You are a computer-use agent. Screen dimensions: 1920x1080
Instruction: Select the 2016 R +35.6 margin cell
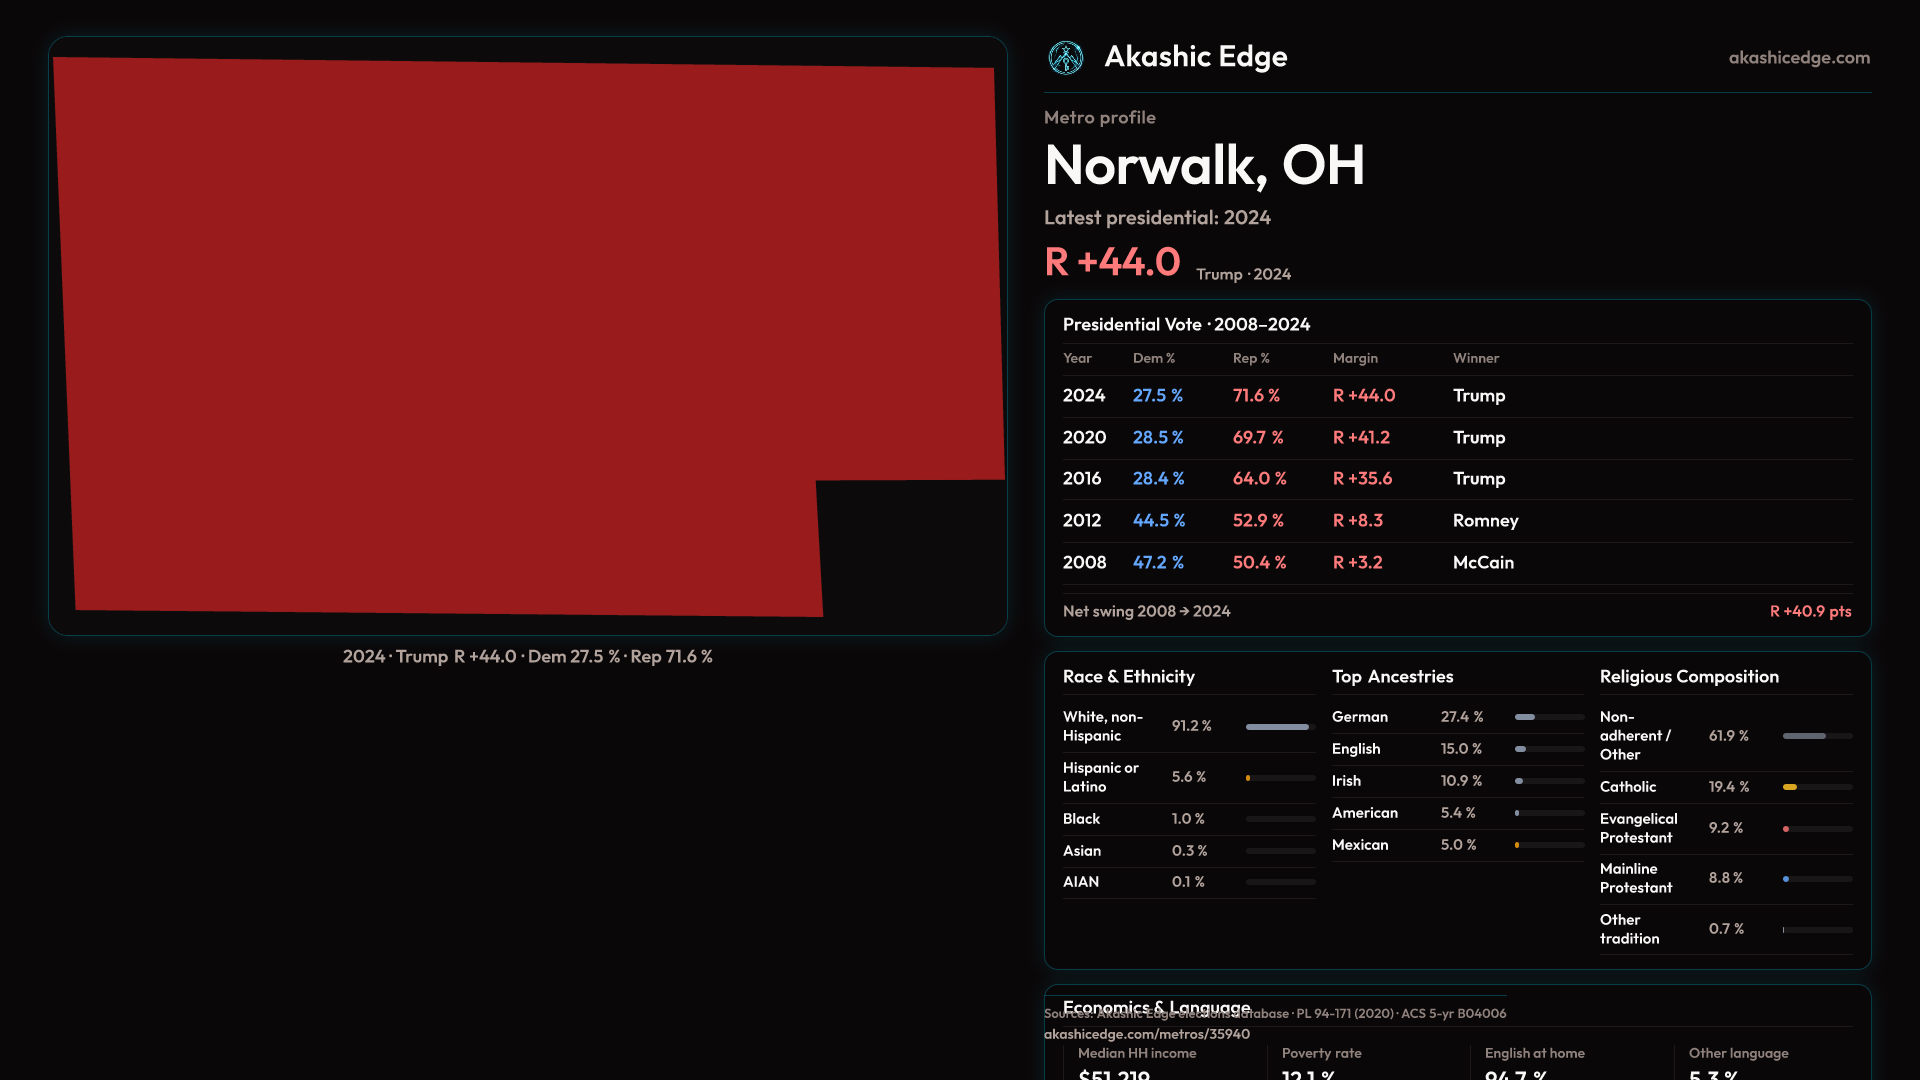(x=1362, y=479)
